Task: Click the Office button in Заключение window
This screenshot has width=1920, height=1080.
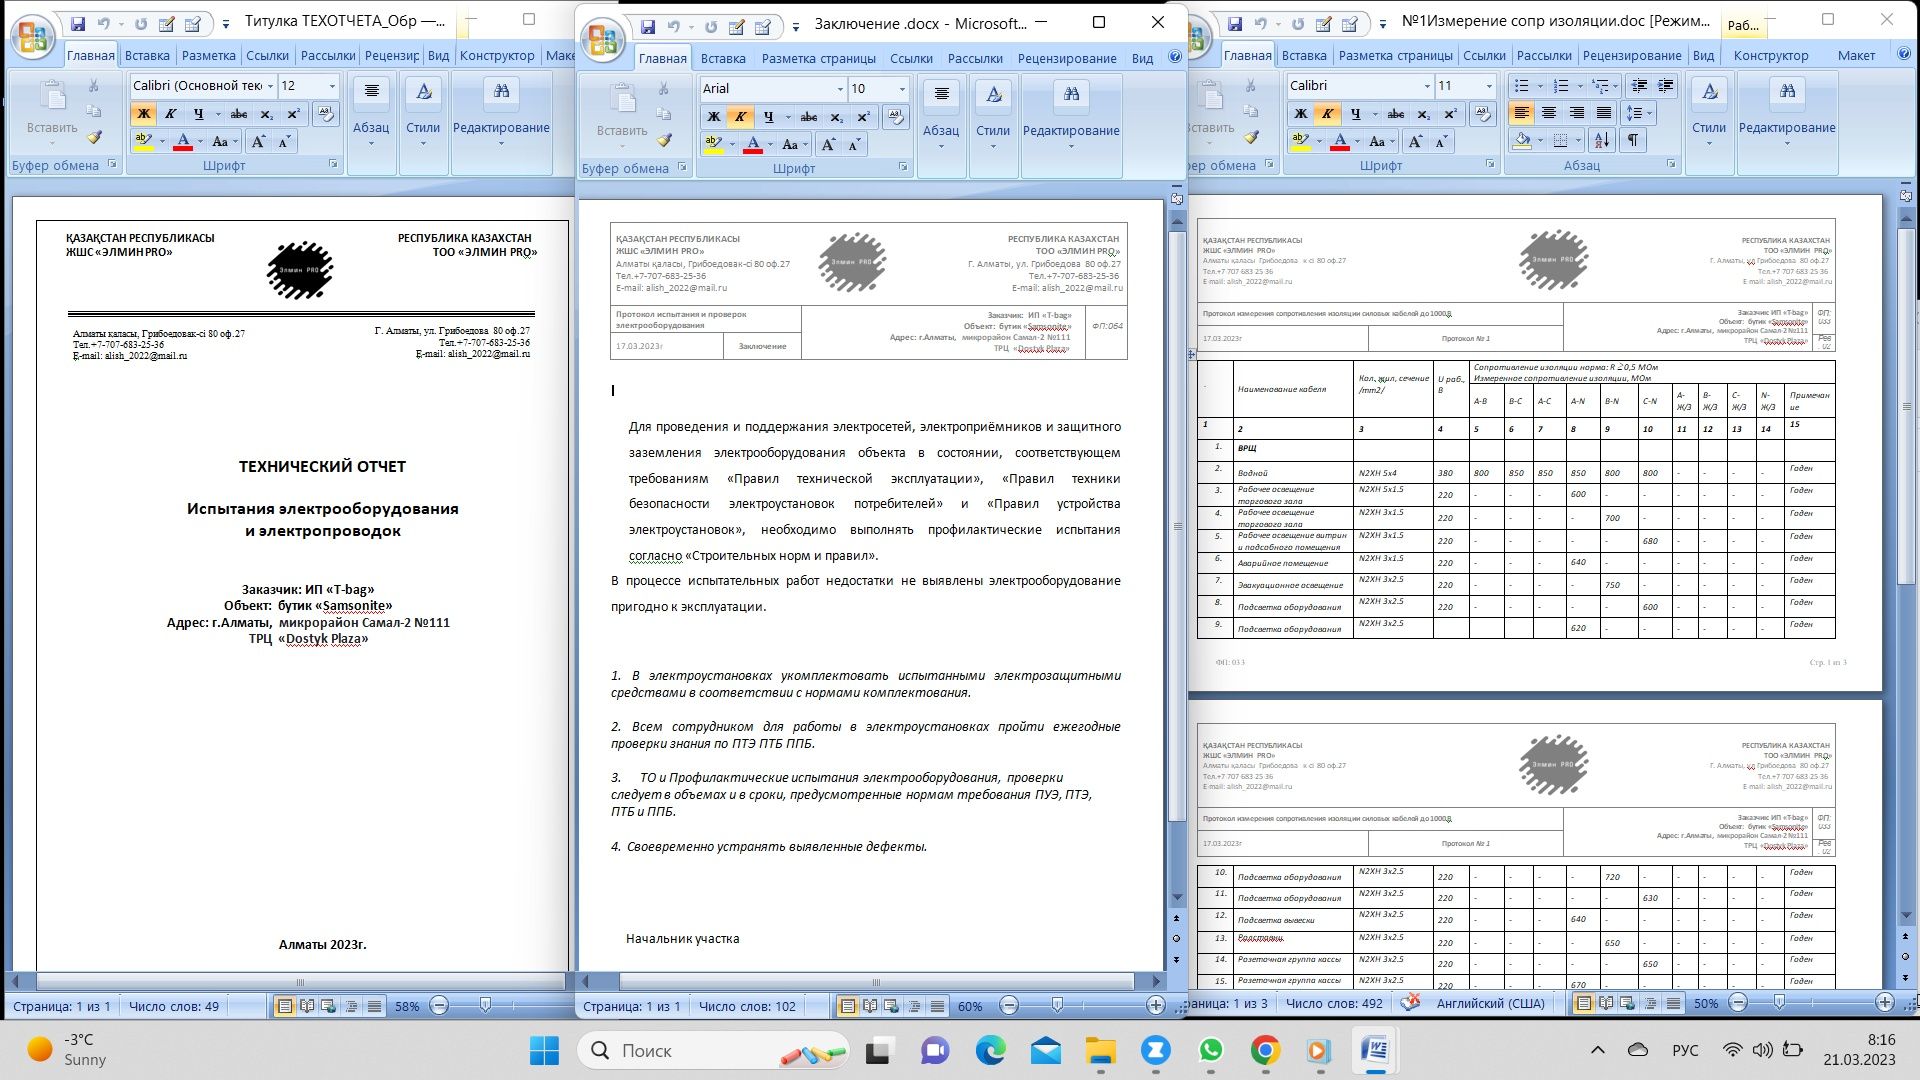Action: click(604, 42)
